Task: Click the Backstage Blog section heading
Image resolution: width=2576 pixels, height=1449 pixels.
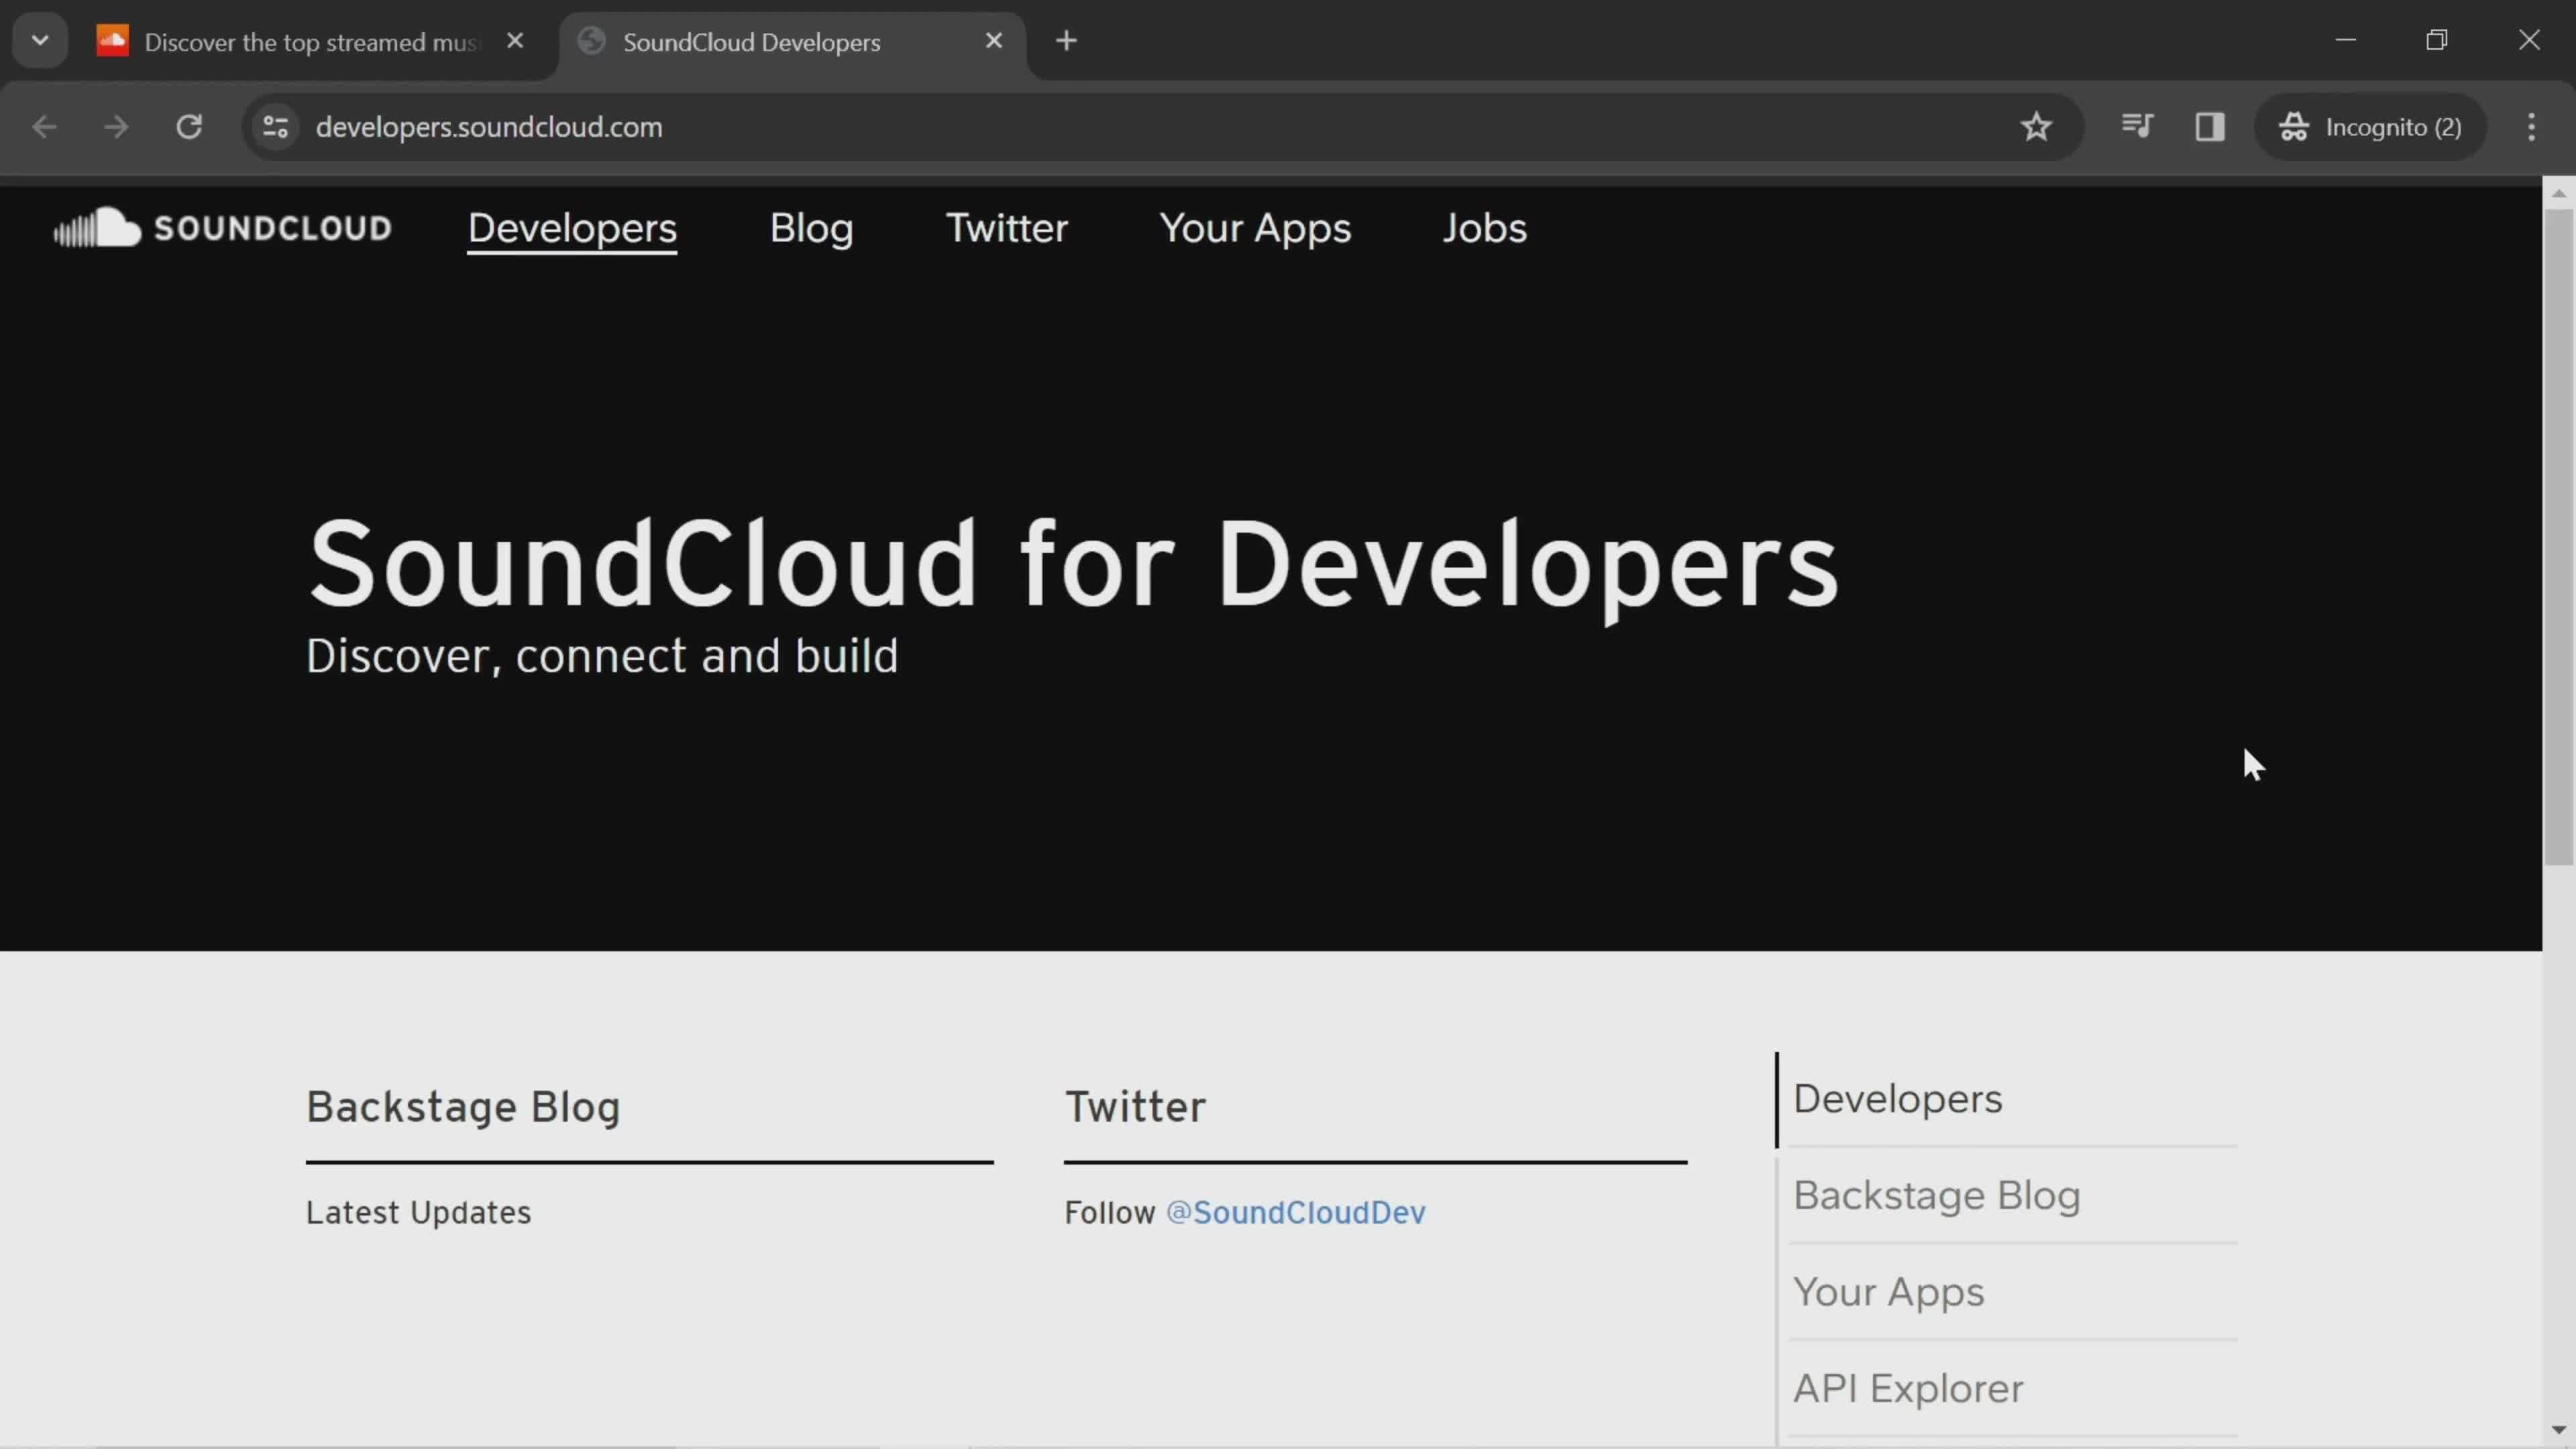Action: coord(463,1107)
